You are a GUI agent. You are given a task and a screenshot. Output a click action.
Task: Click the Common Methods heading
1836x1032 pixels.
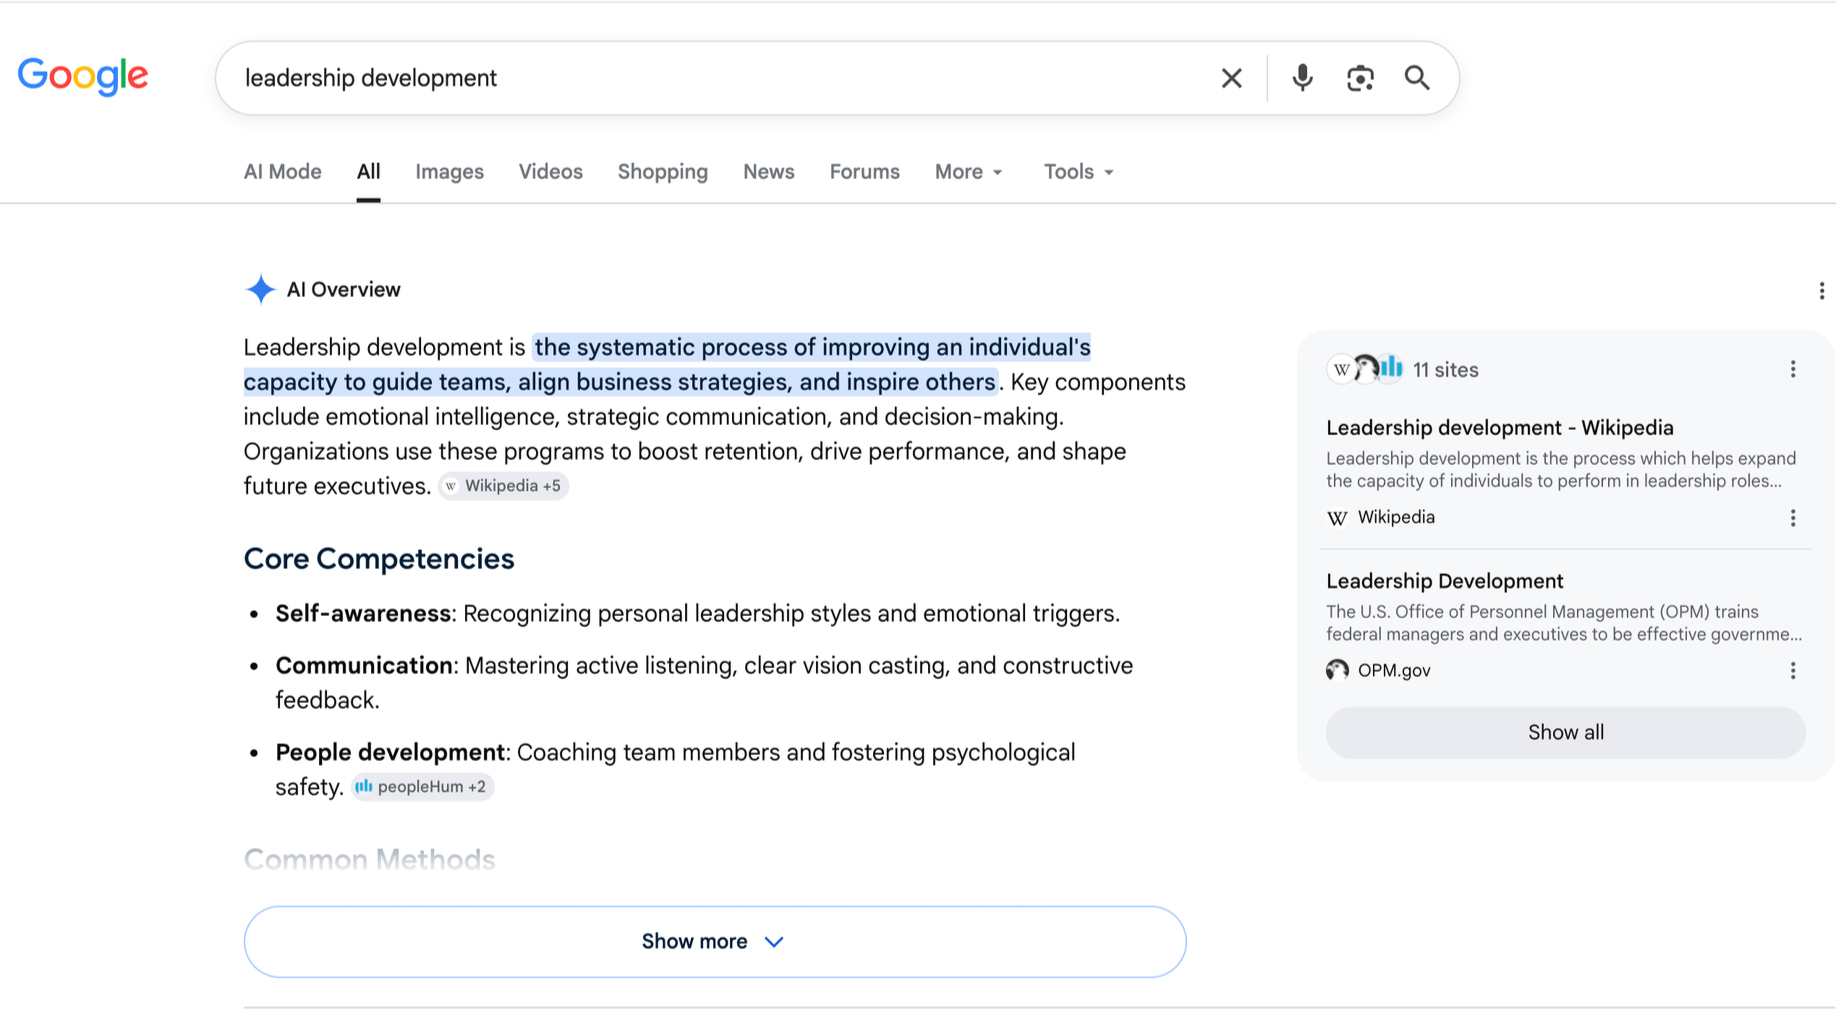click(x=370, y=860)
